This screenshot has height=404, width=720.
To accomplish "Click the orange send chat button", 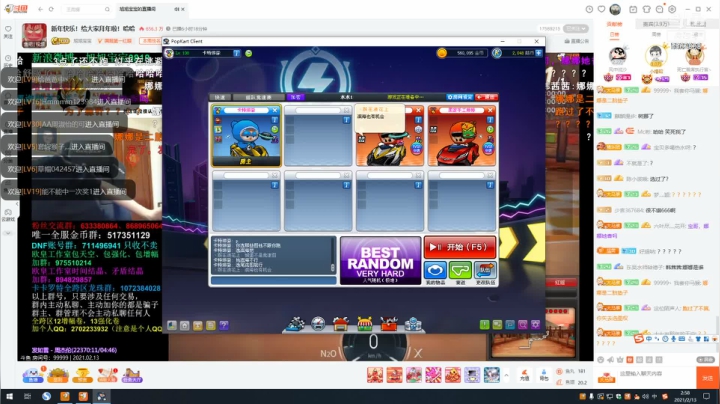I will click(708, 378).
